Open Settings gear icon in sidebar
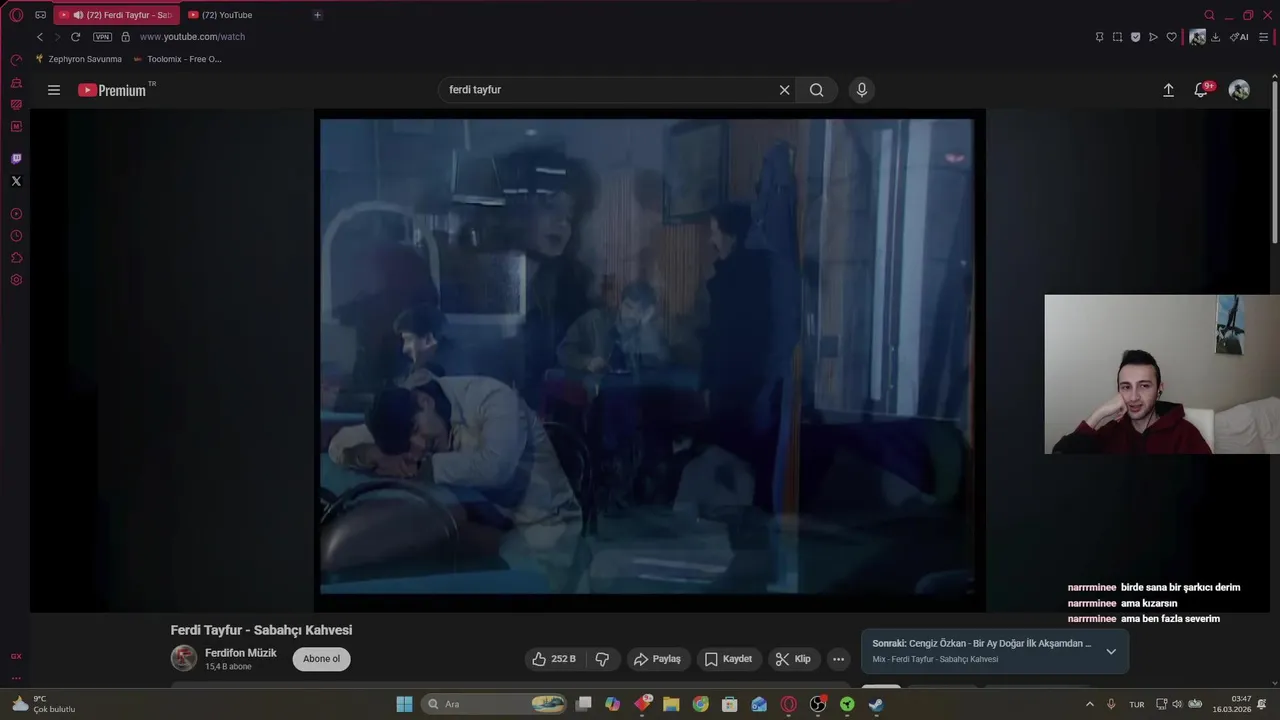The image size is (1280, 720). click(16, 280)
